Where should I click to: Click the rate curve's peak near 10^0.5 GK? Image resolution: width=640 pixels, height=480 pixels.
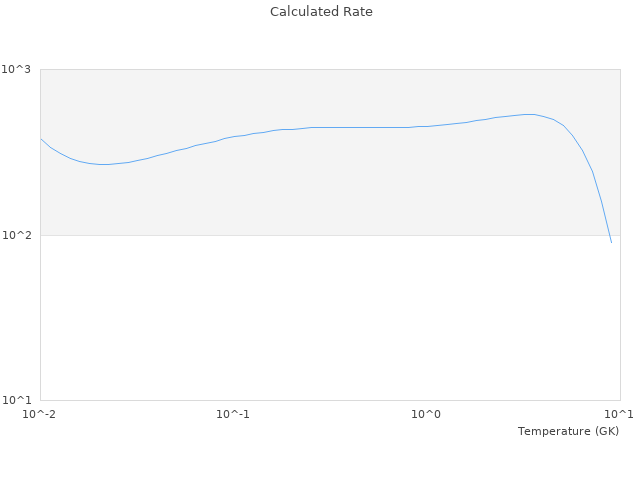529,114
